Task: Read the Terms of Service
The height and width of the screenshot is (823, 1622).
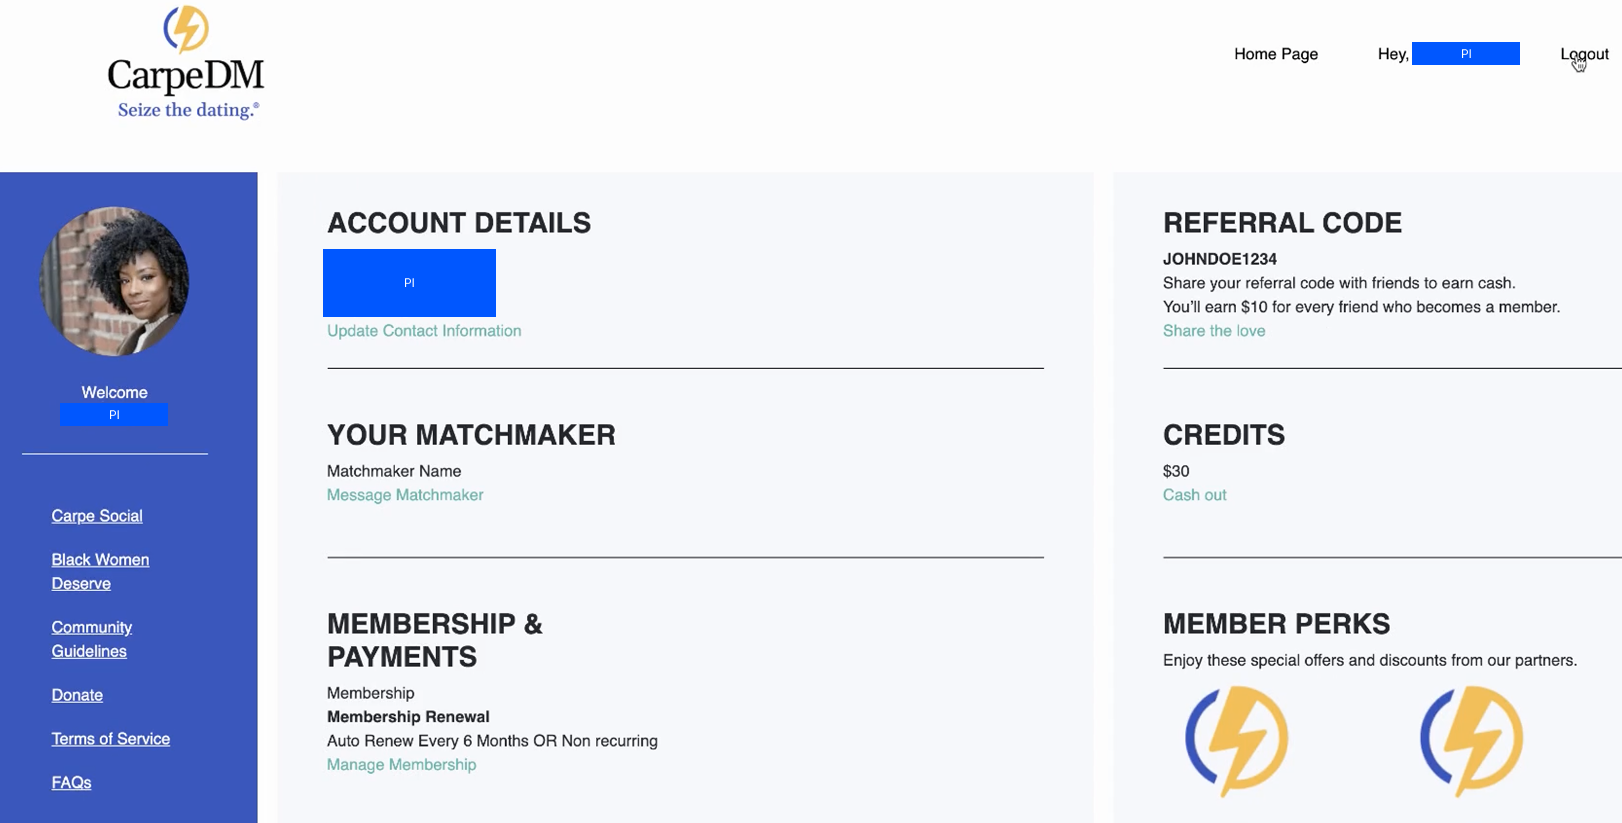Action: coord(111,738)
